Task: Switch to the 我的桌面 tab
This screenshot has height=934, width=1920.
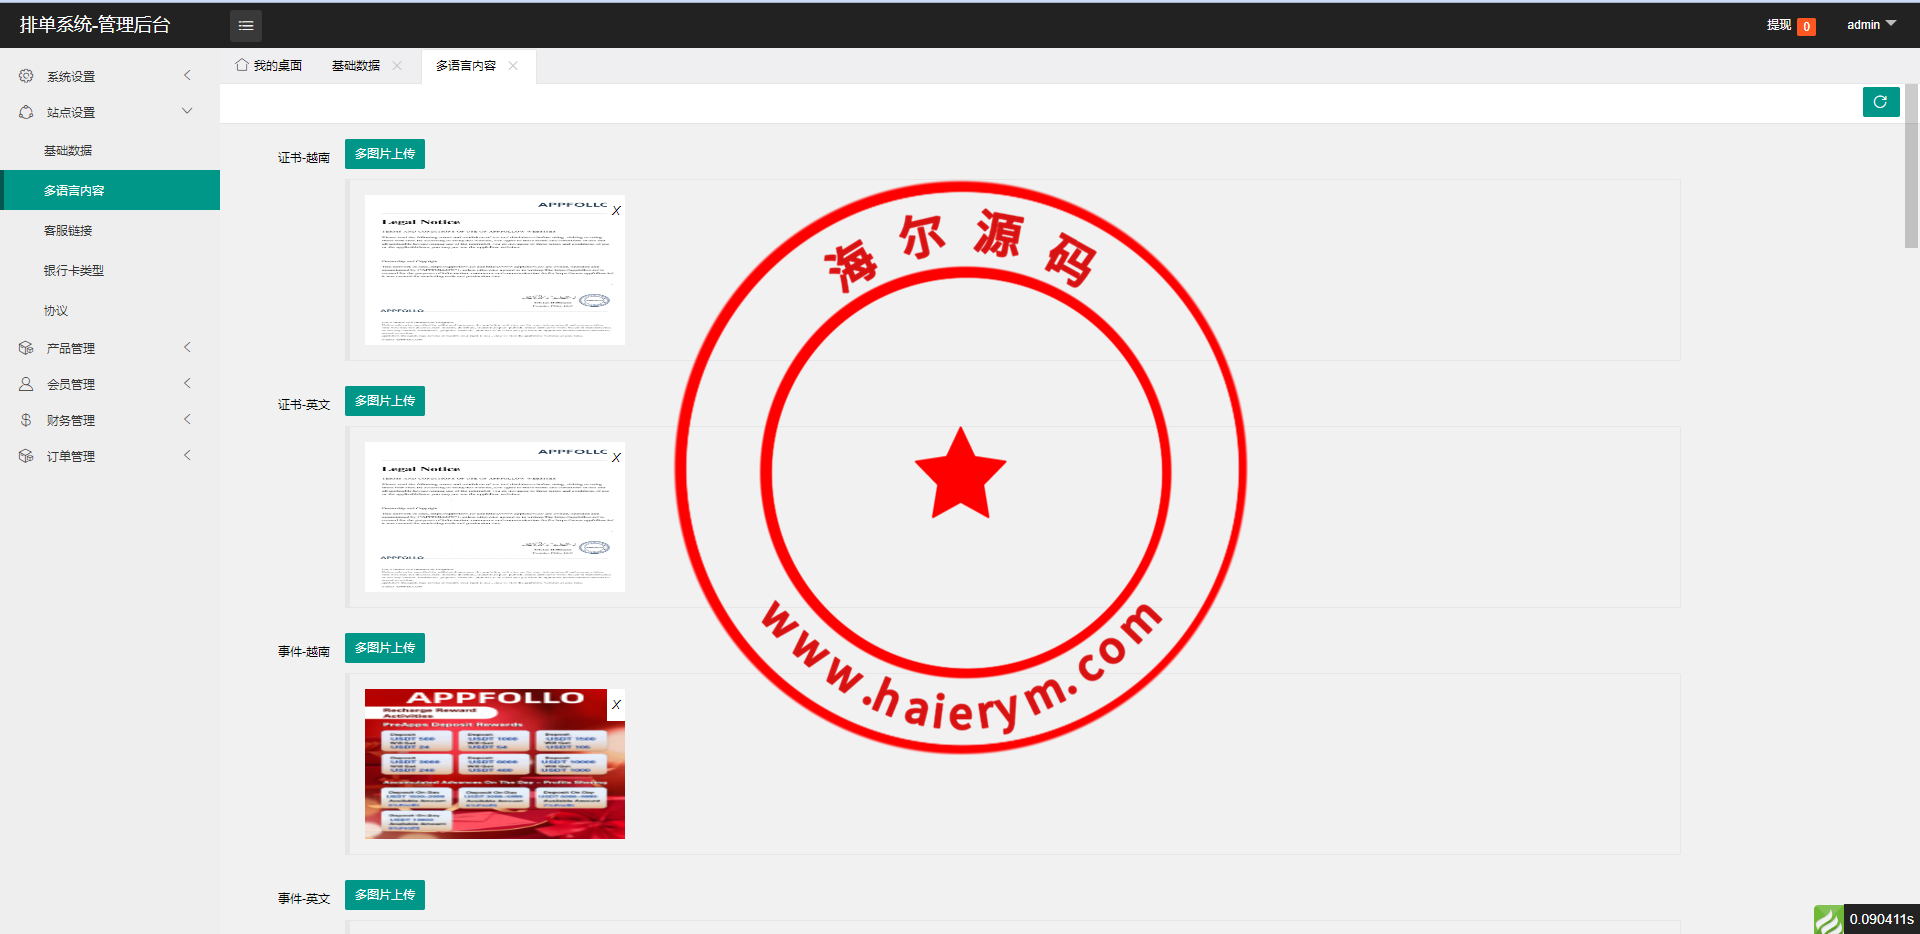Action: (x=269, y=66)
